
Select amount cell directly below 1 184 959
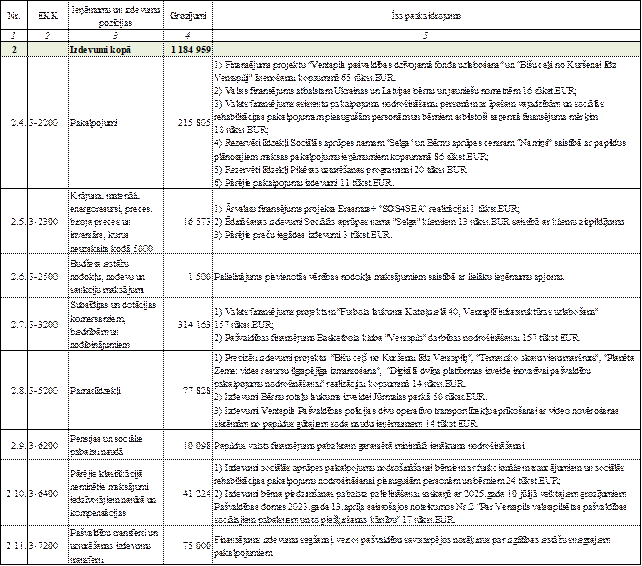click(x=188, y=126)
